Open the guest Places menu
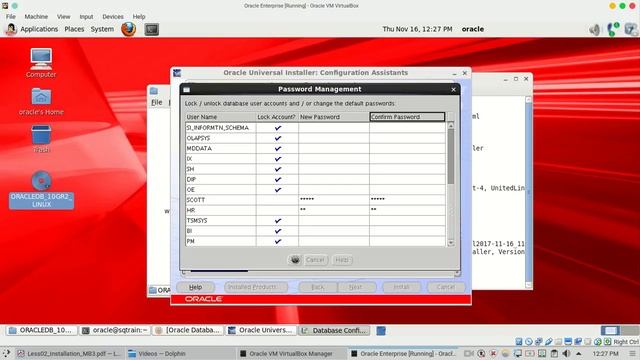Image resolution: width=640 pixels, height=360 pixels. [x=74, y=29]
